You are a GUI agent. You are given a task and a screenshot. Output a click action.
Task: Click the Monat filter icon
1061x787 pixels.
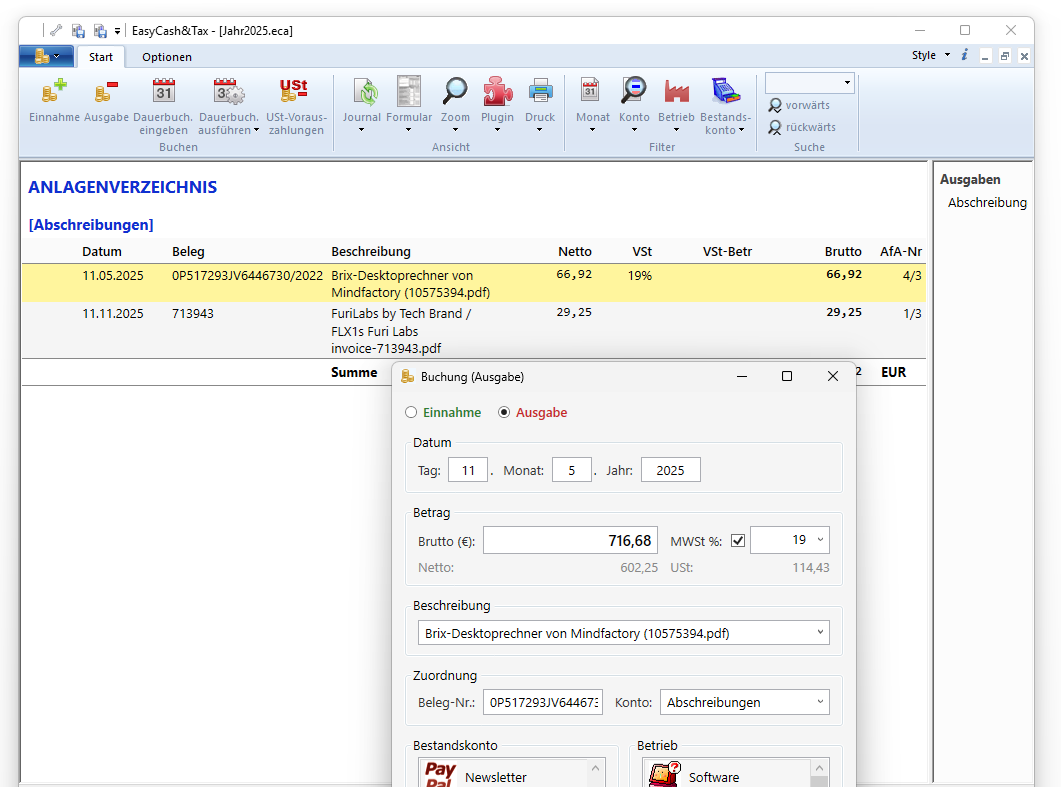tap(590, 91)
